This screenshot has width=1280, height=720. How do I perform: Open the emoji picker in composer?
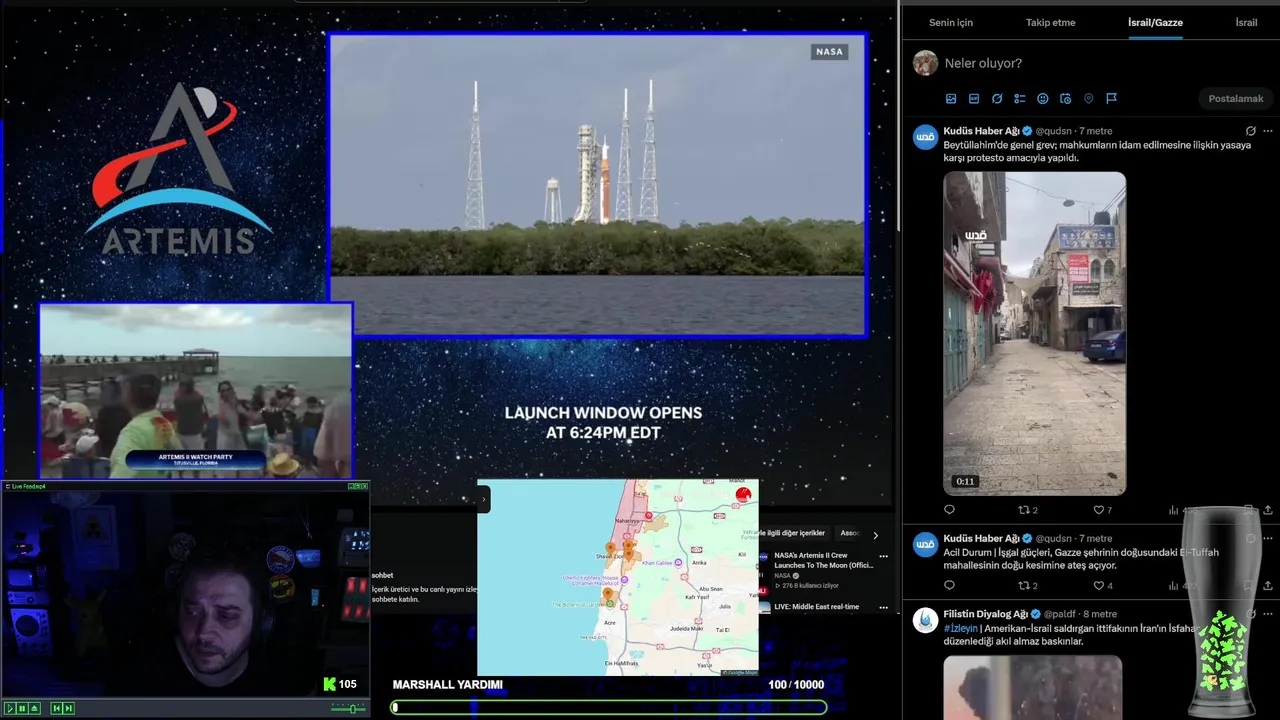(x=1043, y=99)
